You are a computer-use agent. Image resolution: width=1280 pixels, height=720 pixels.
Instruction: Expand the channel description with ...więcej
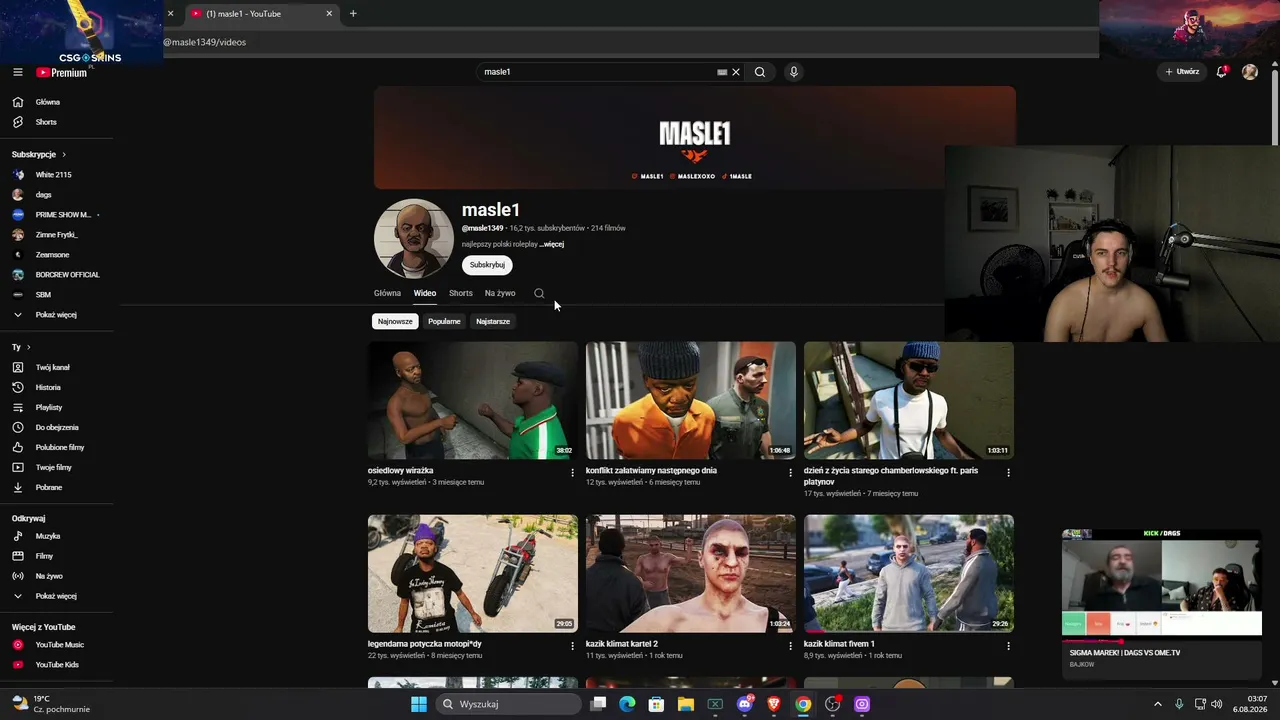pyautogui.click(x=552, y=244)
